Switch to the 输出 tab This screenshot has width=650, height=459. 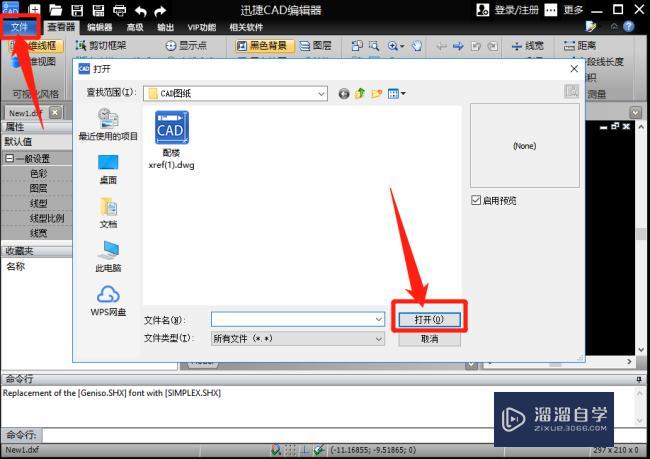point(165,27)
